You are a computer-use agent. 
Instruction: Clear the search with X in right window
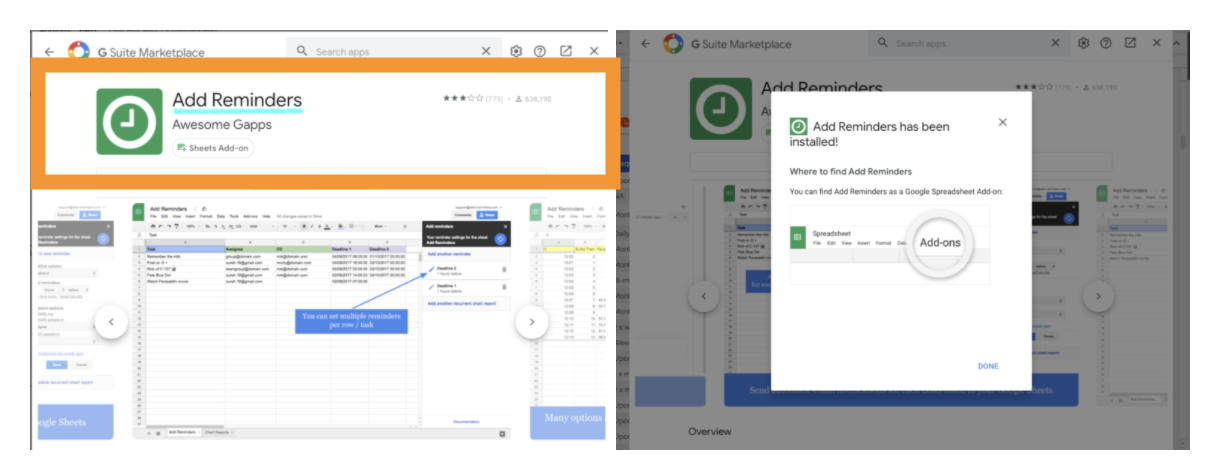tap(1056, 44)
